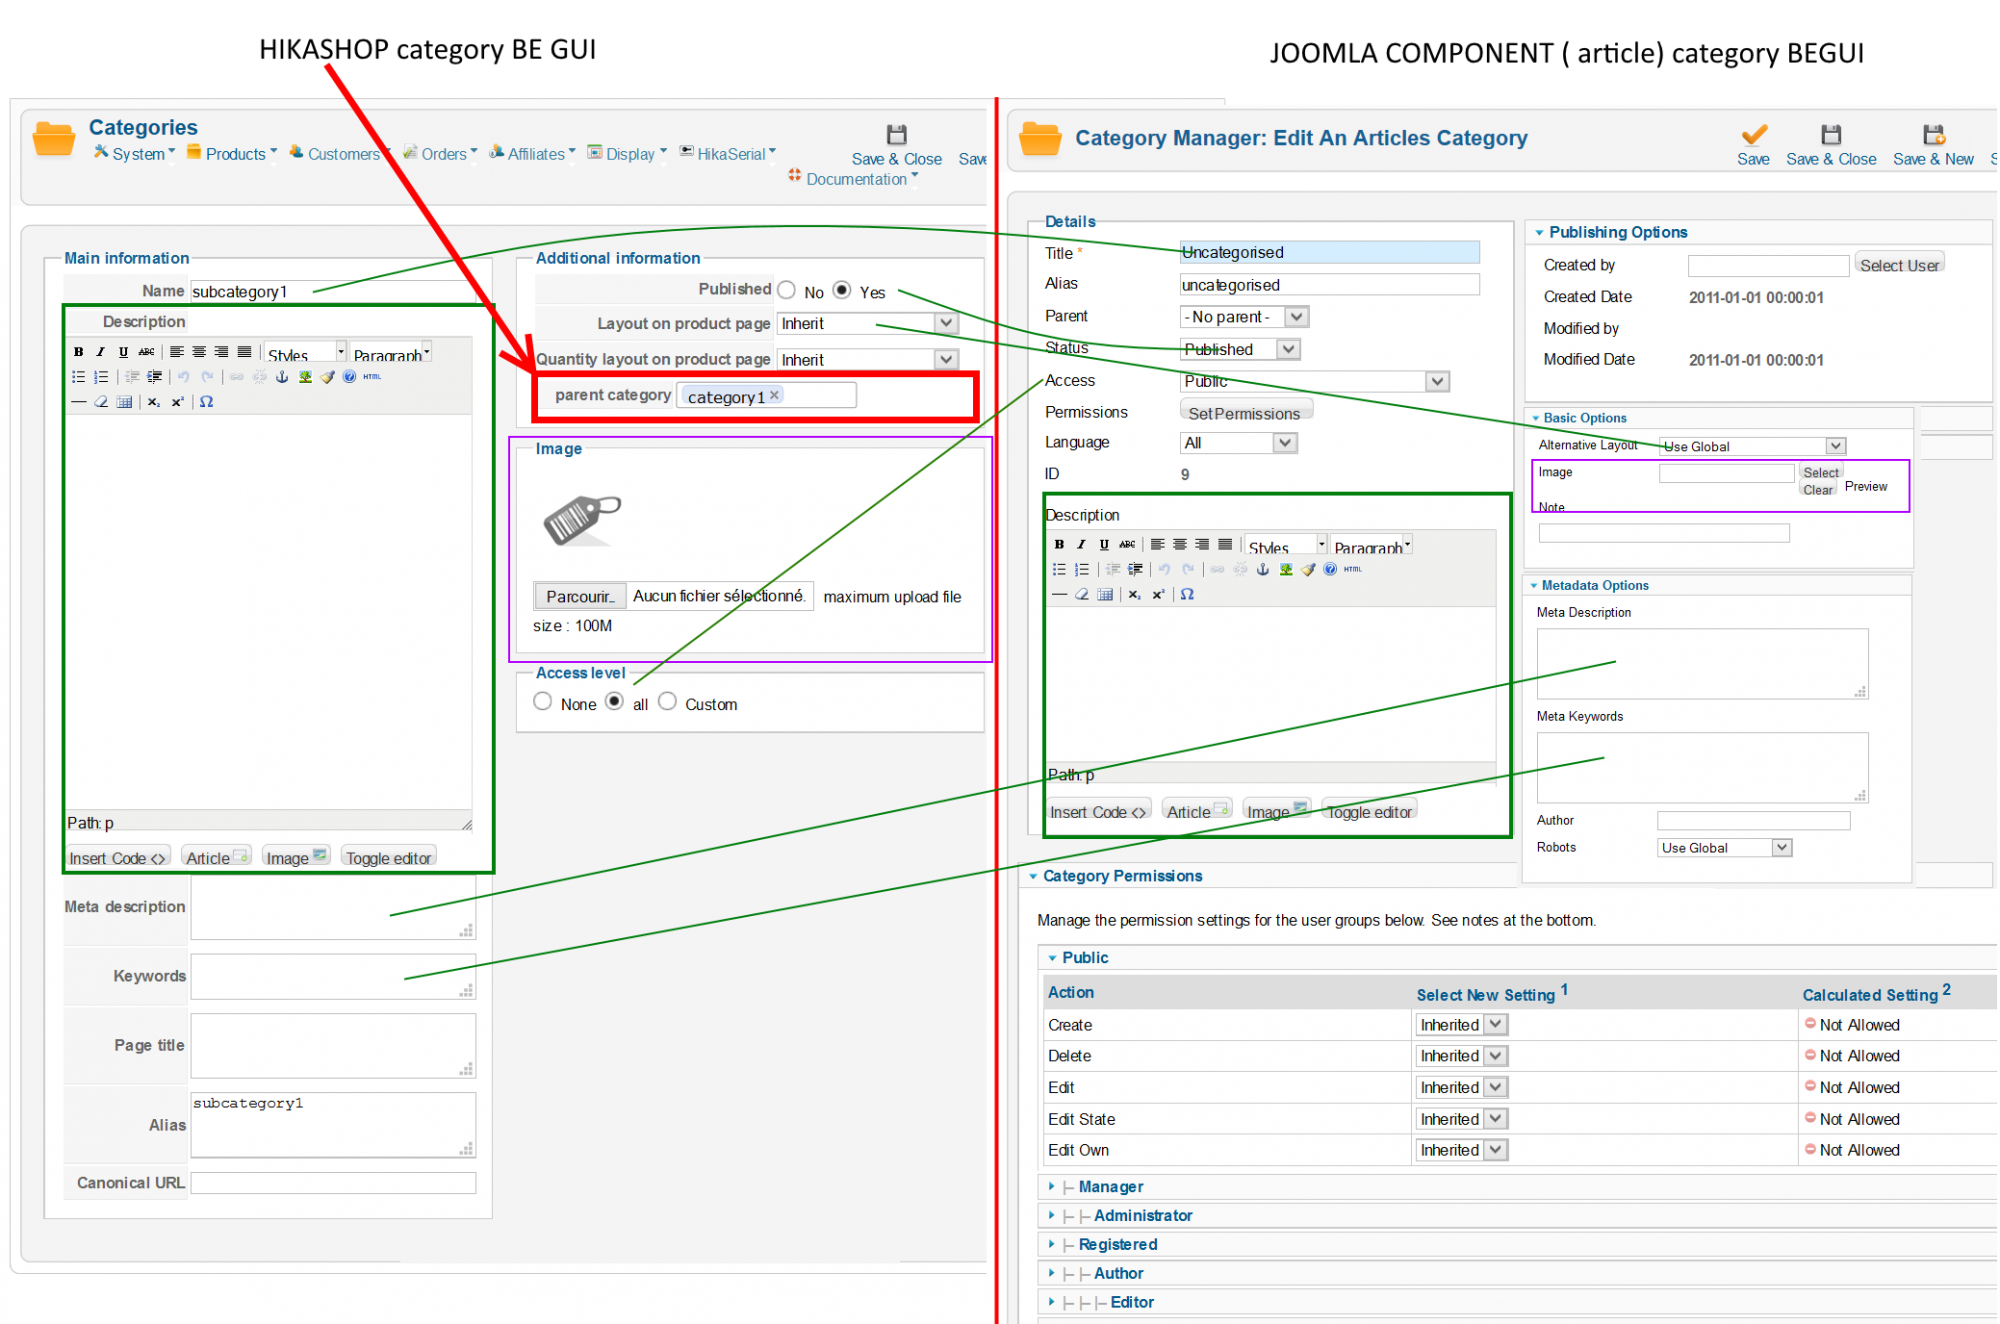The height and width of the screenshot is (1324, 2000).
Task: Toggle italic in HikaShop description editor
Action: tap(100, 352)
